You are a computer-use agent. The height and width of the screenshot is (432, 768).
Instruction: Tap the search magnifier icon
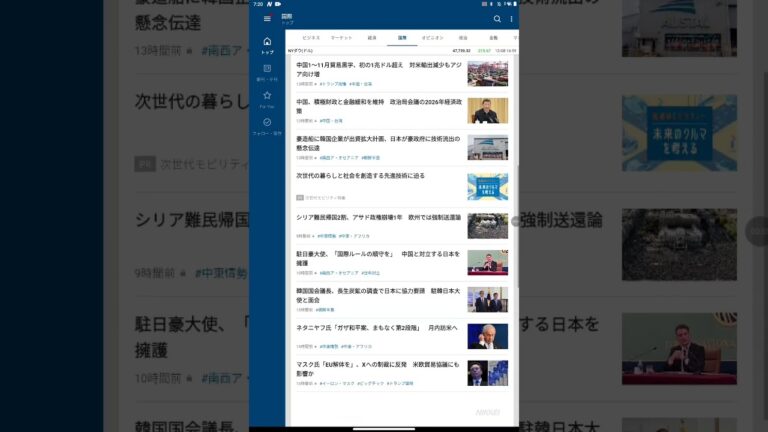pyautogui.click(x=497, y=19)
